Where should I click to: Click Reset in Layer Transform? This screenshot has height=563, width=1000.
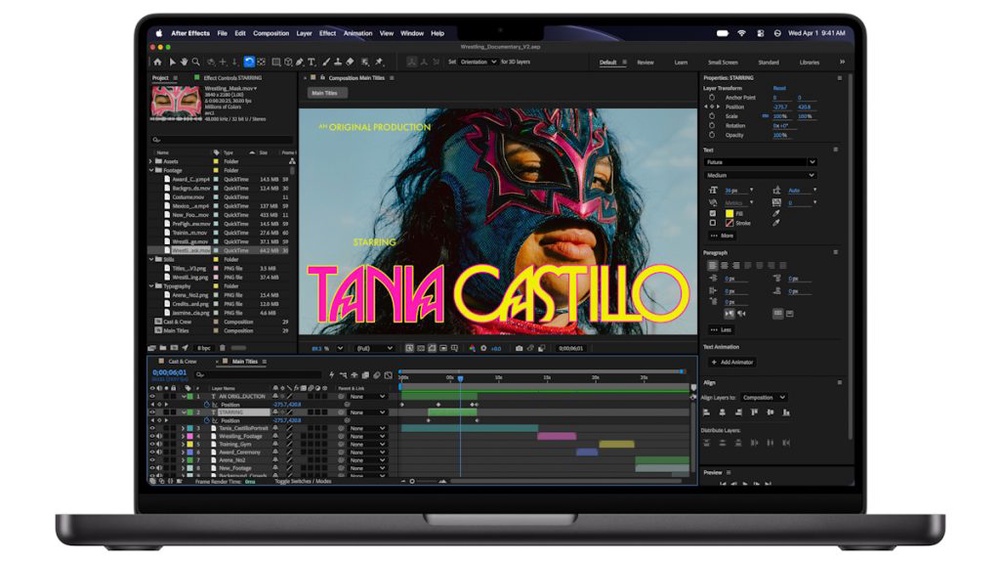coord(779,89)
